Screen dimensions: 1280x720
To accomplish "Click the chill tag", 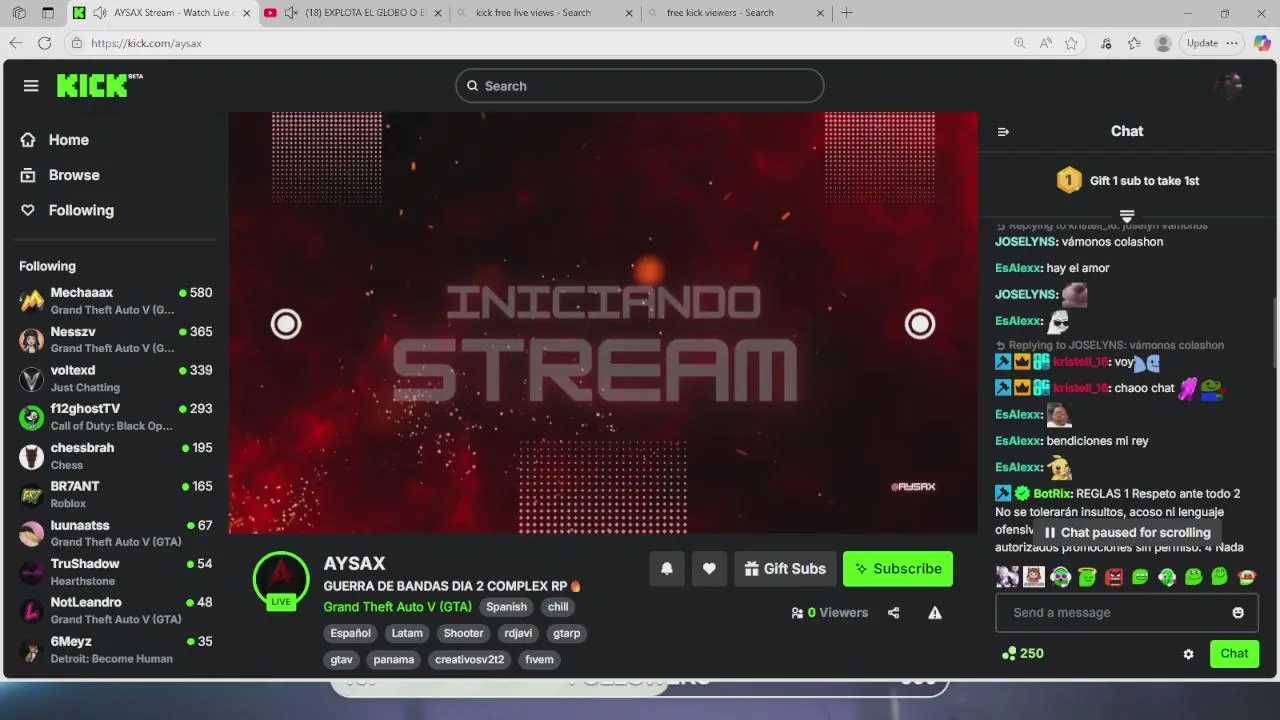I will (x=558, y=607).
